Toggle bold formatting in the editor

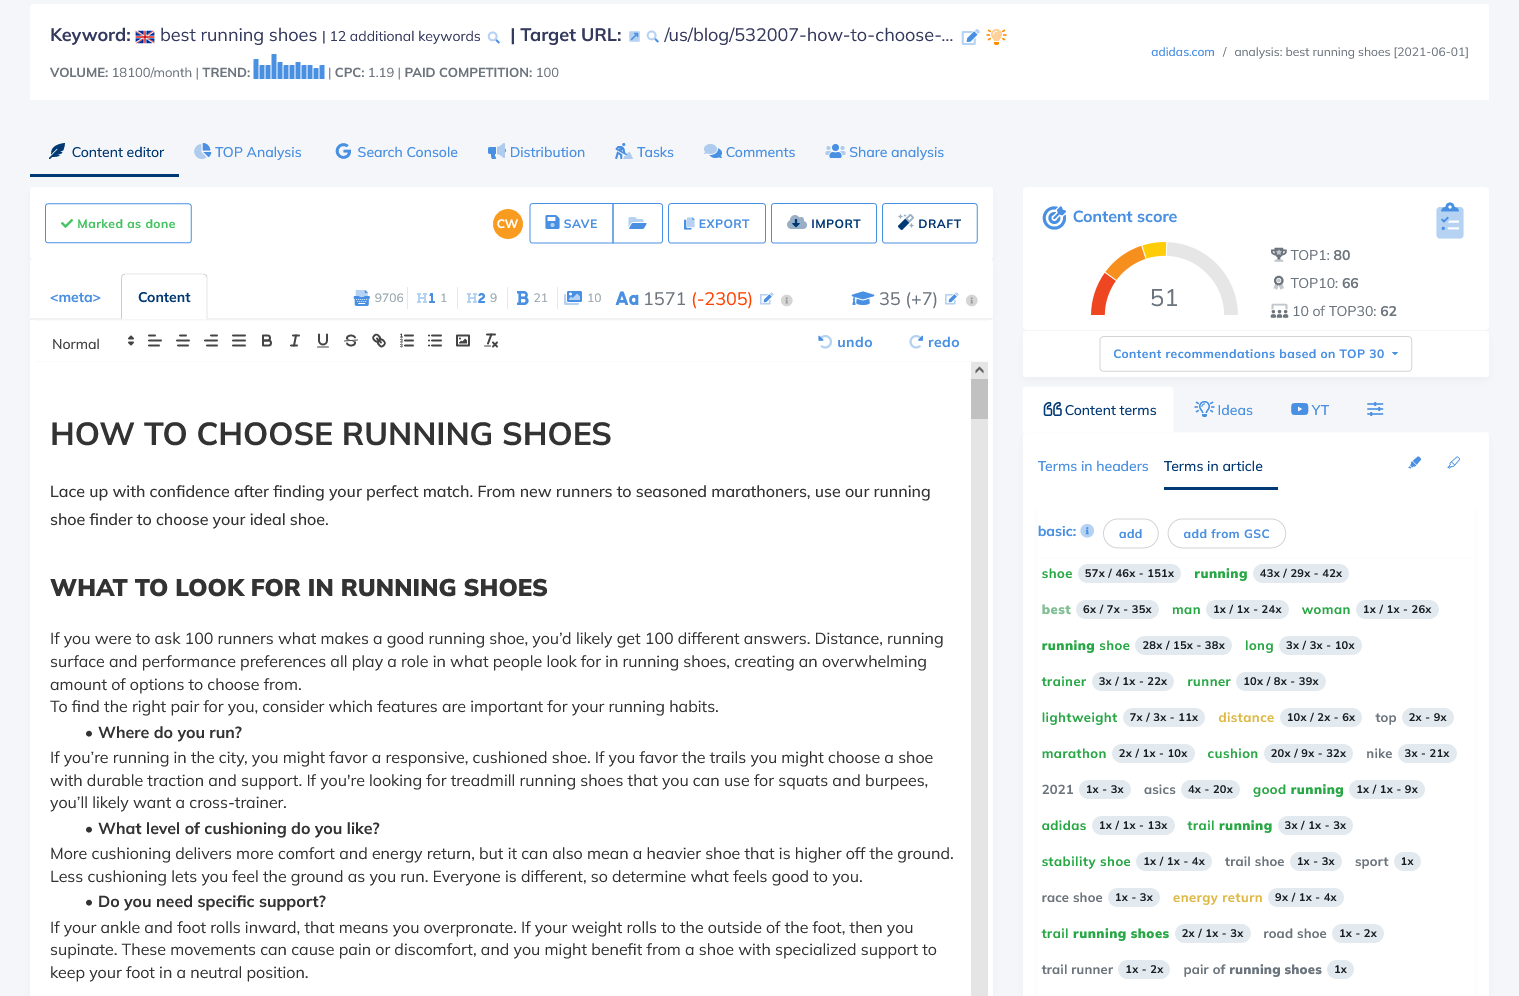click(x=267, y=341)
